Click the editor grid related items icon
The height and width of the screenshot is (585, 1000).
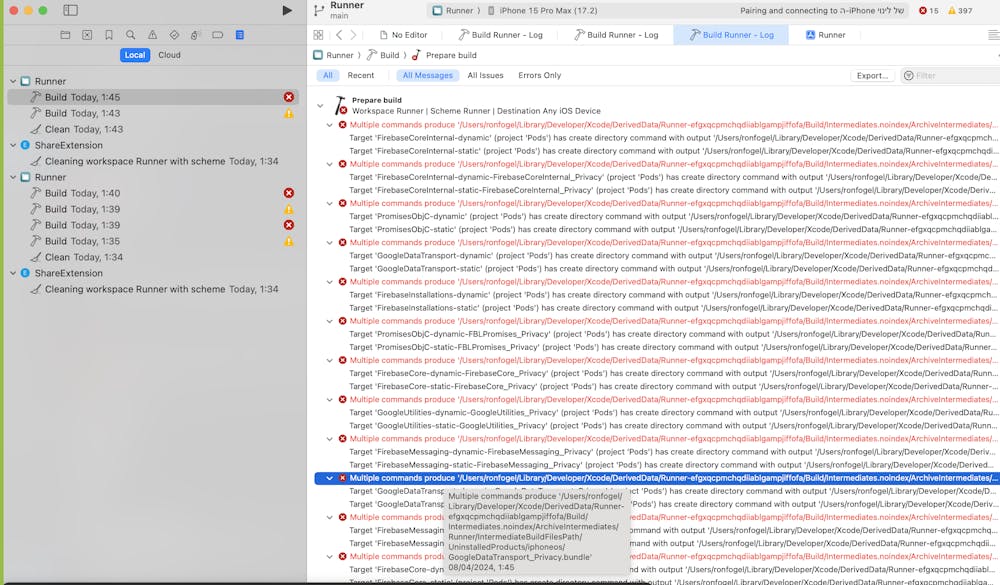pos(318,35)
